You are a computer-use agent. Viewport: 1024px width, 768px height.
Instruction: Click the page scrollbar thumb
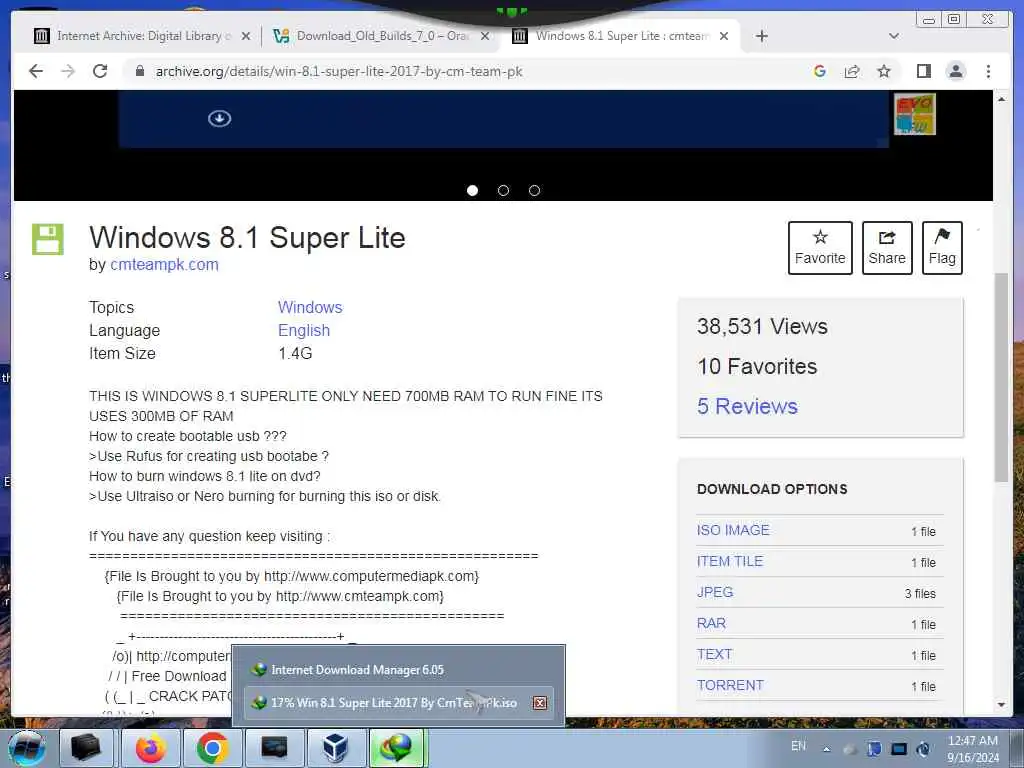[1001, 377]
